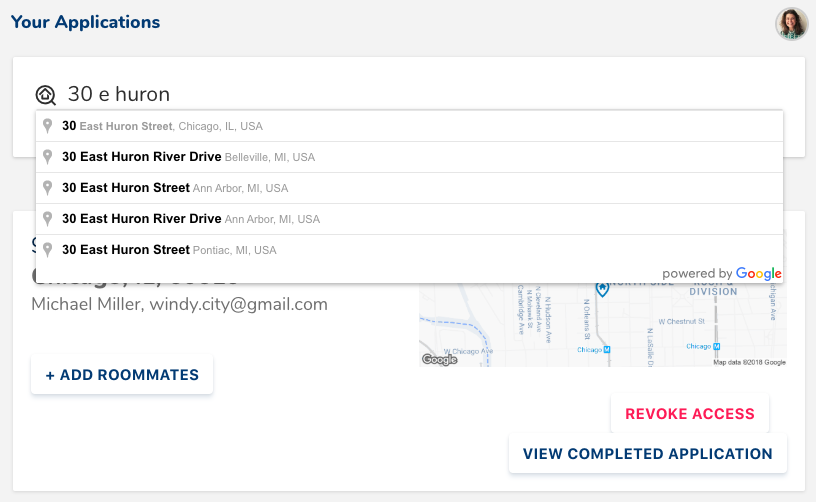Click the Add Roommates button
This screenshot has height=502, width=816.
[x=122, y=375]
